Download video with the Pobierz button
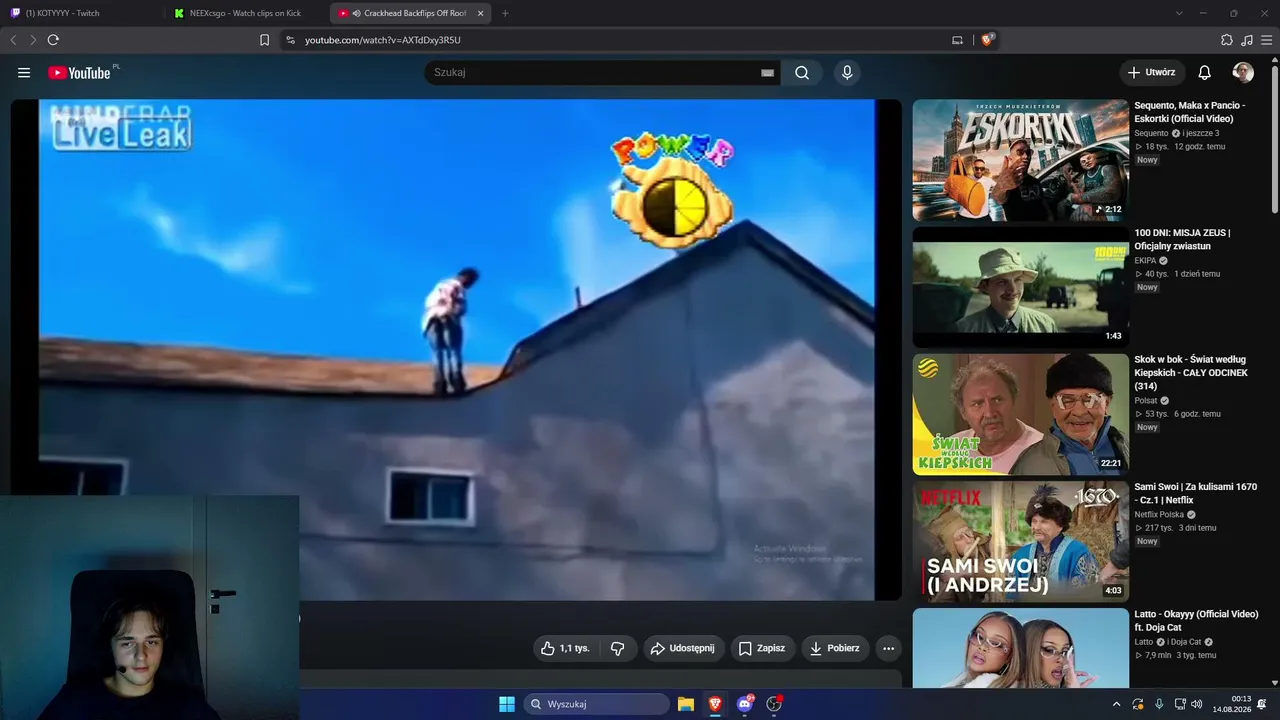Viewport: 1280px width, 720px height. pos(835,648)
